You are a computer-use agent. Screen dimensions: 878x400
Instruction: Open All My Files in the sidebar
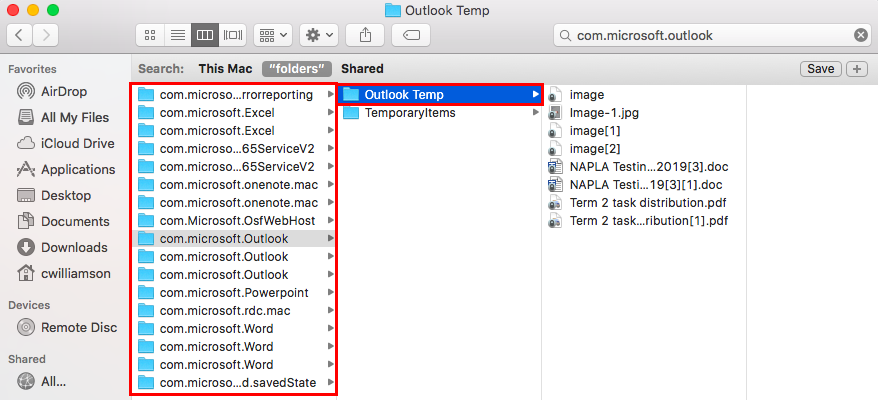tap(63, 118)
